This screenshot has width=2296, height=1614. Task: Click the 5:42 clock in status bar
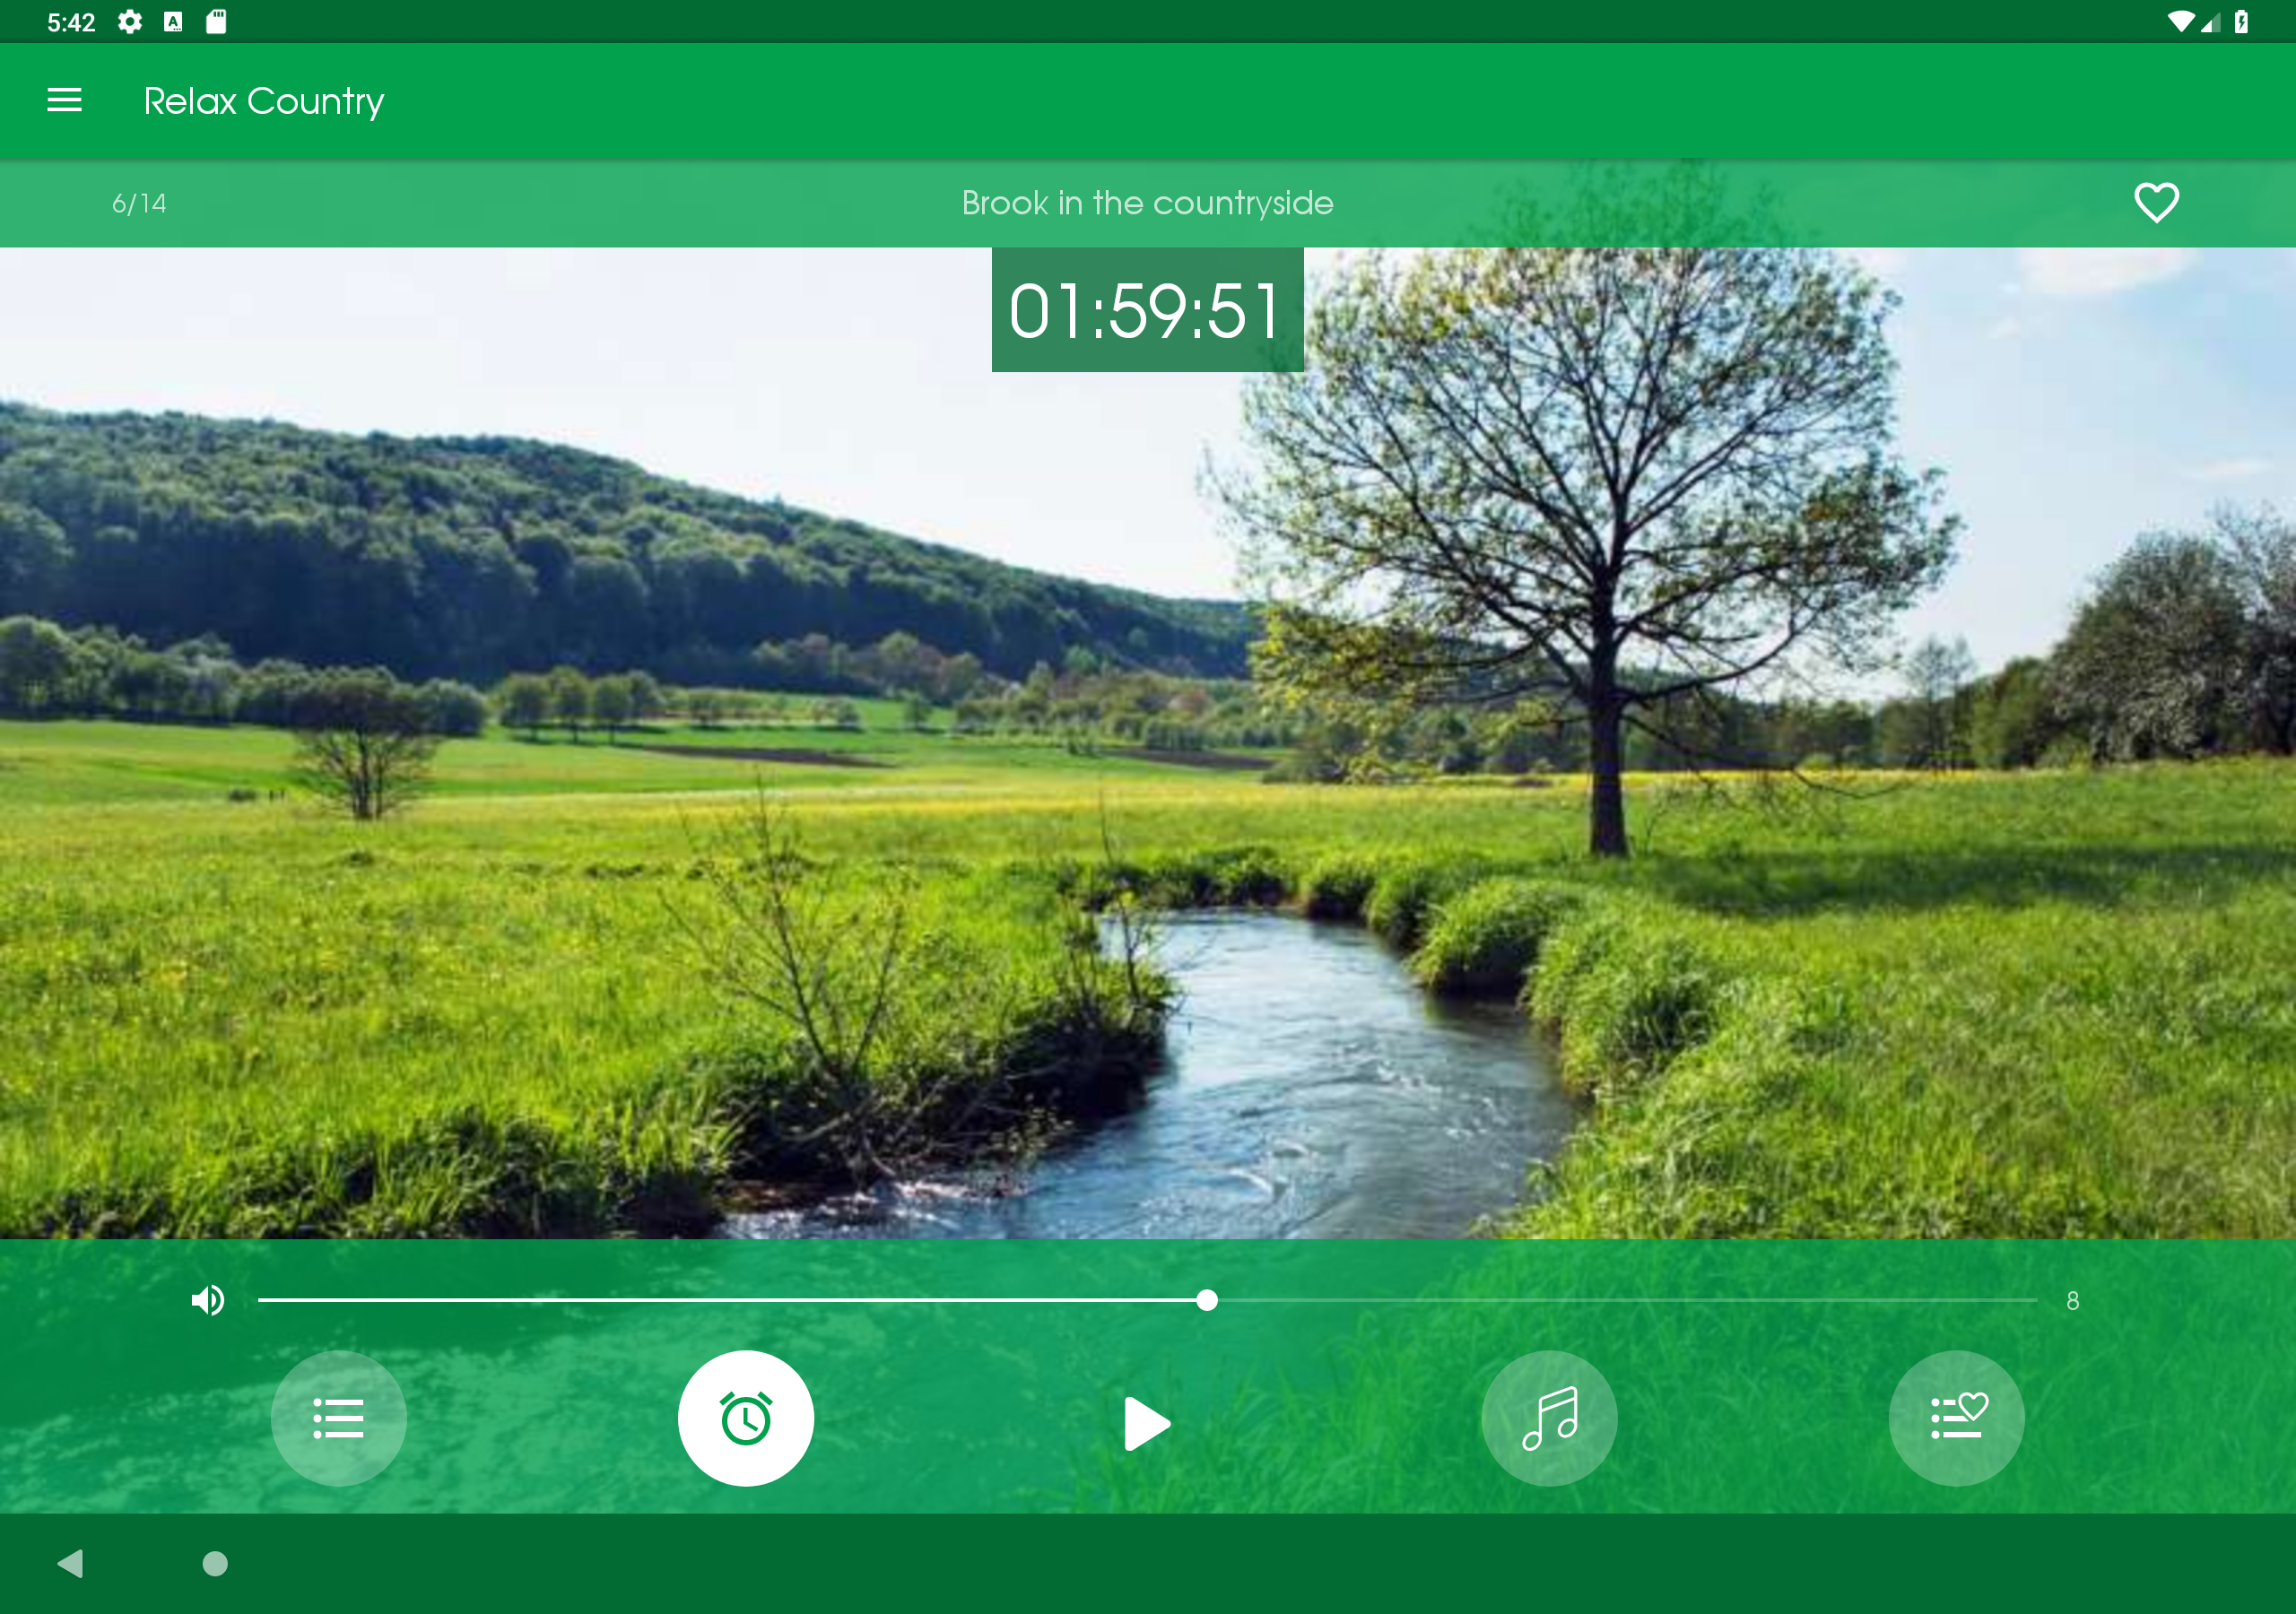(71, 22)
